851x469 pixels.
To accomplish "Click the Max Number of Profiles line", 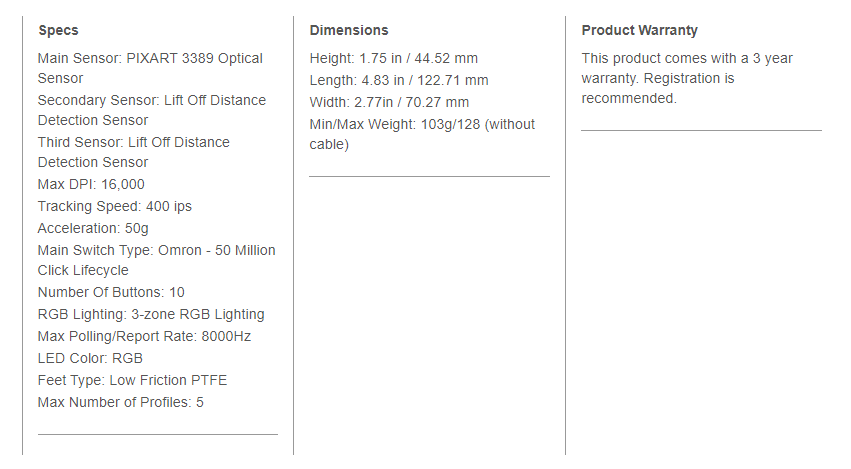I will click(120, 403).
